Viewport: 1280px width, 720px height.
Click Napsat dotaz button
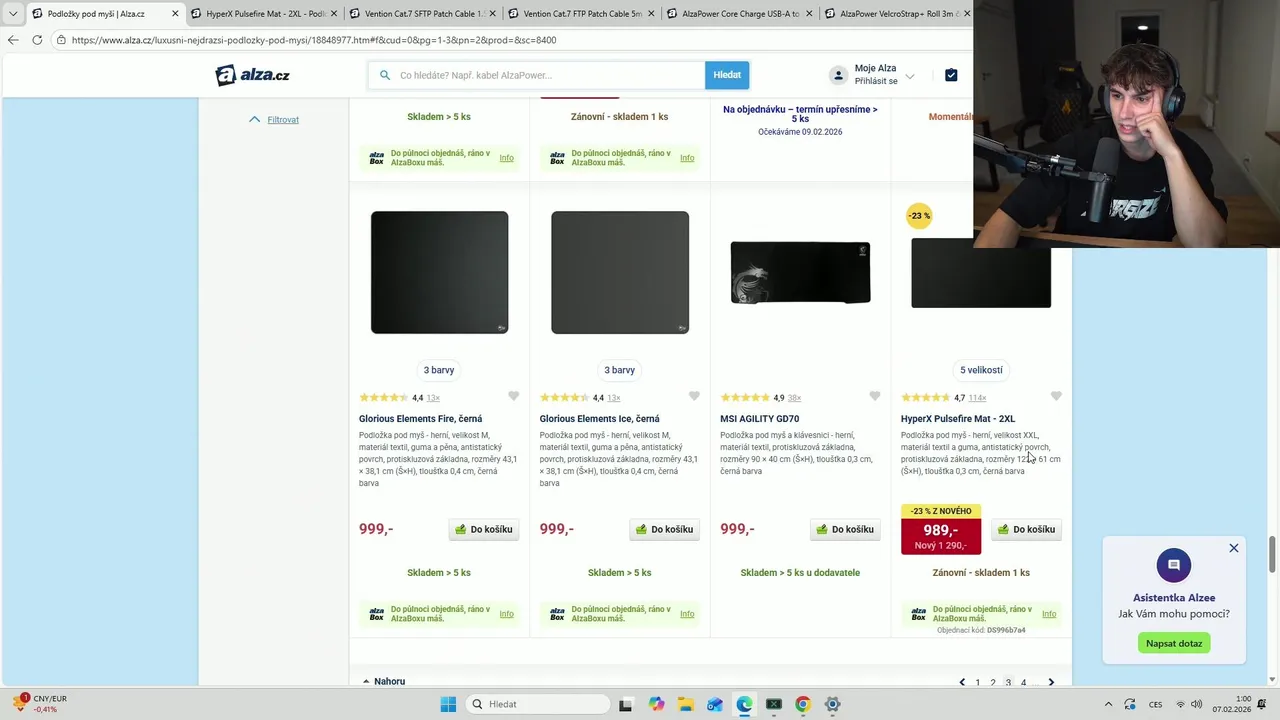[x=1174, y=643]
